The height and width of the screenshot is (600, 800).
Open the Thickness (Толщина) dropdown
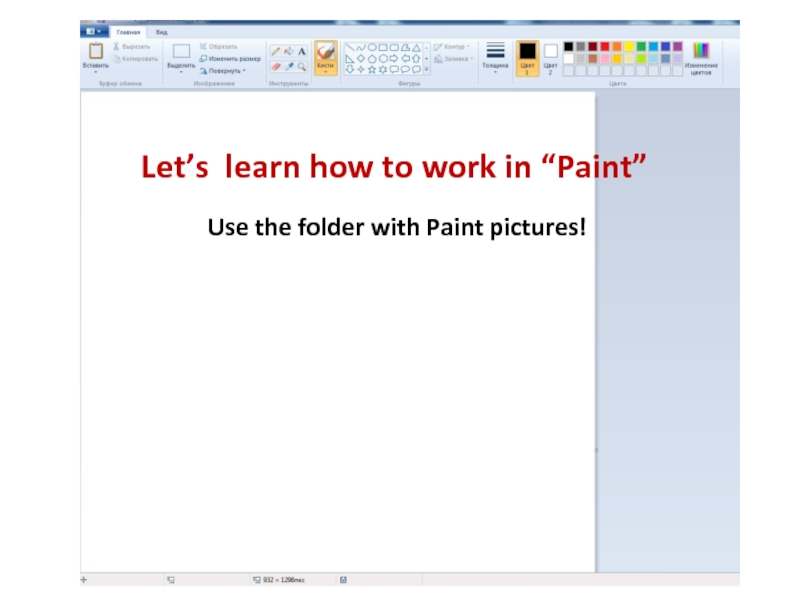(x=495, y=58)
